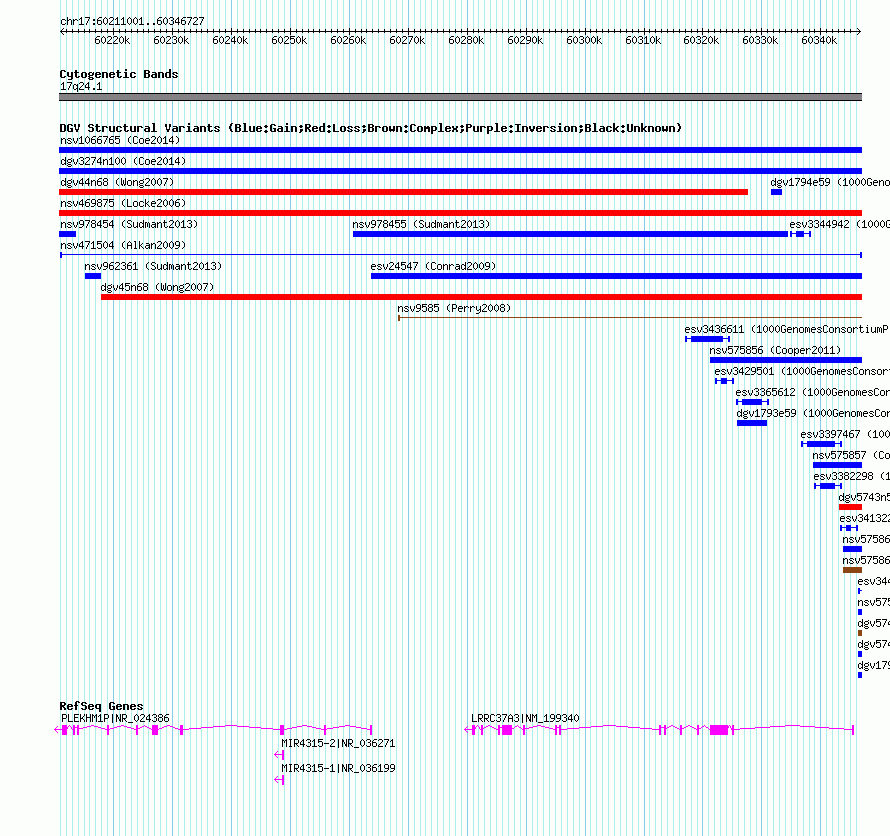Image resolution: width=890 pixels, height=836 pixels.
Task: Click the short nsv978454 (Sudmant2013) blue bar
Action: click(x=68, y=234)
